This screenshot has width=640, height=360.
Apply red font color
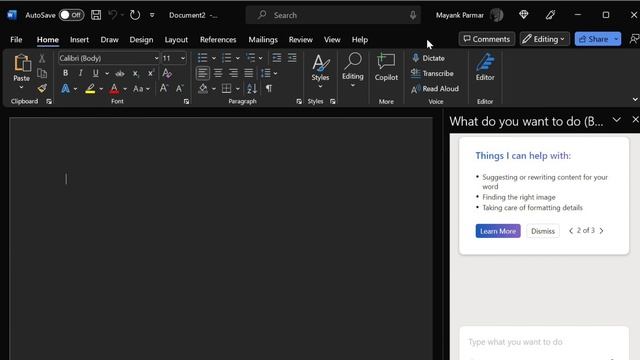(x=114, y=89)
